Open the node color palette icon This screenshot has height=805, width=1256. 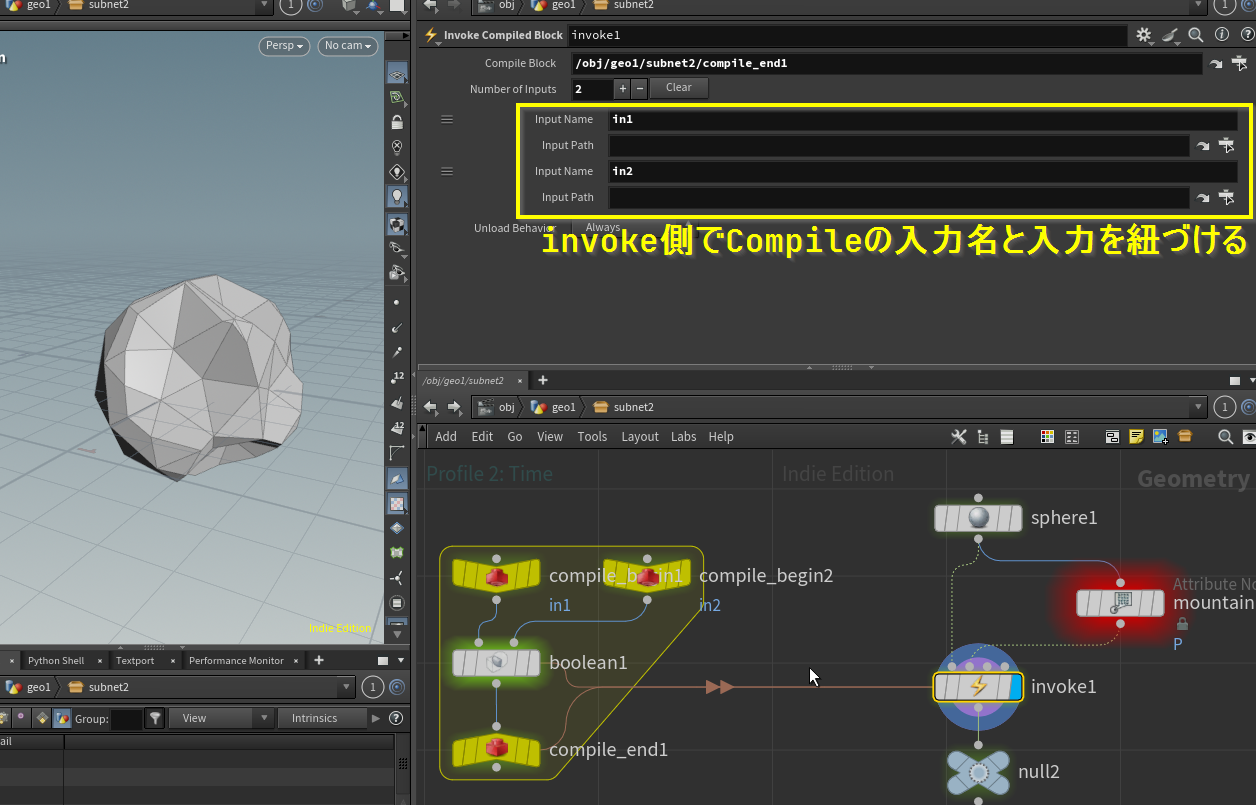[1048, 437]
